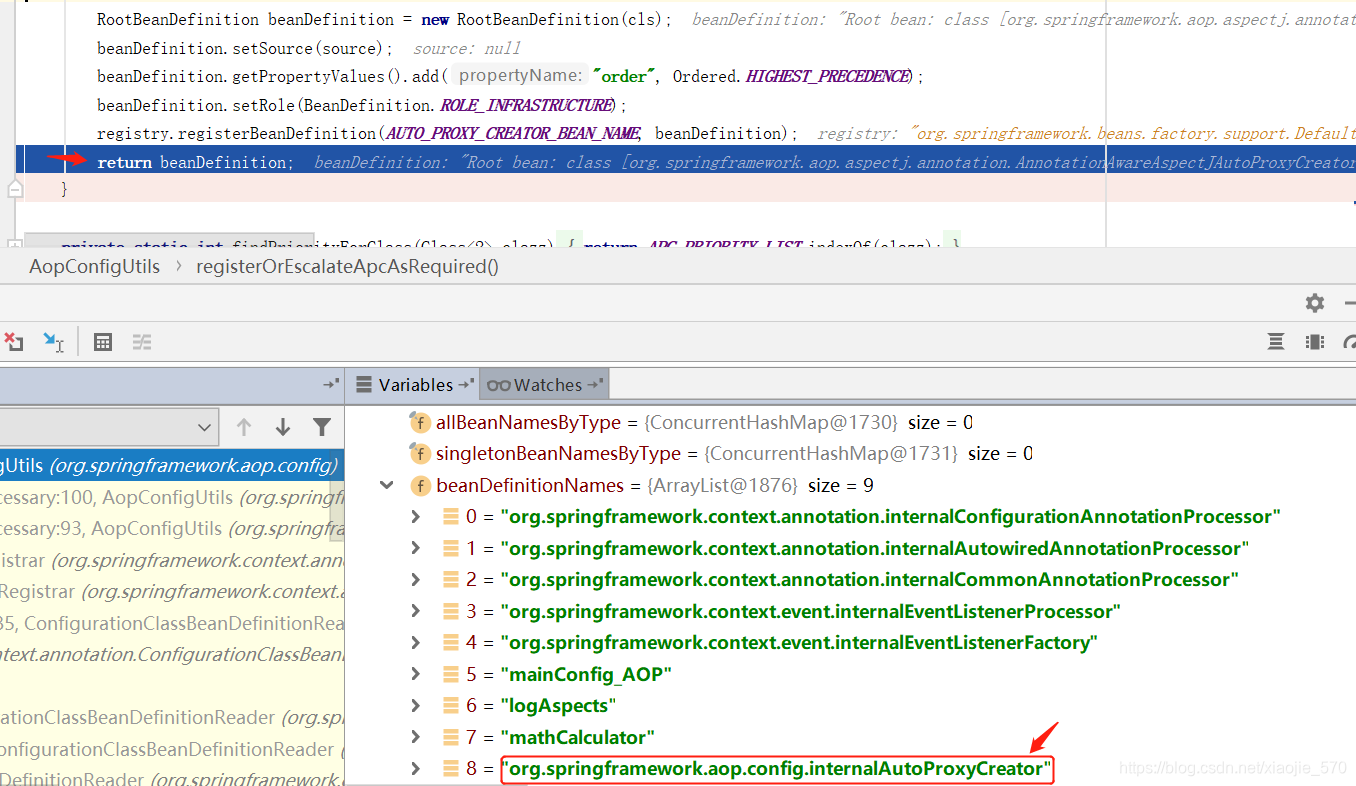Click AUTO_PROXY_CREATOR_BEAN_NAME in the register call
The width and height of the screenshot is (1356, 786).
pyautogui.click(x=513, y=133)
